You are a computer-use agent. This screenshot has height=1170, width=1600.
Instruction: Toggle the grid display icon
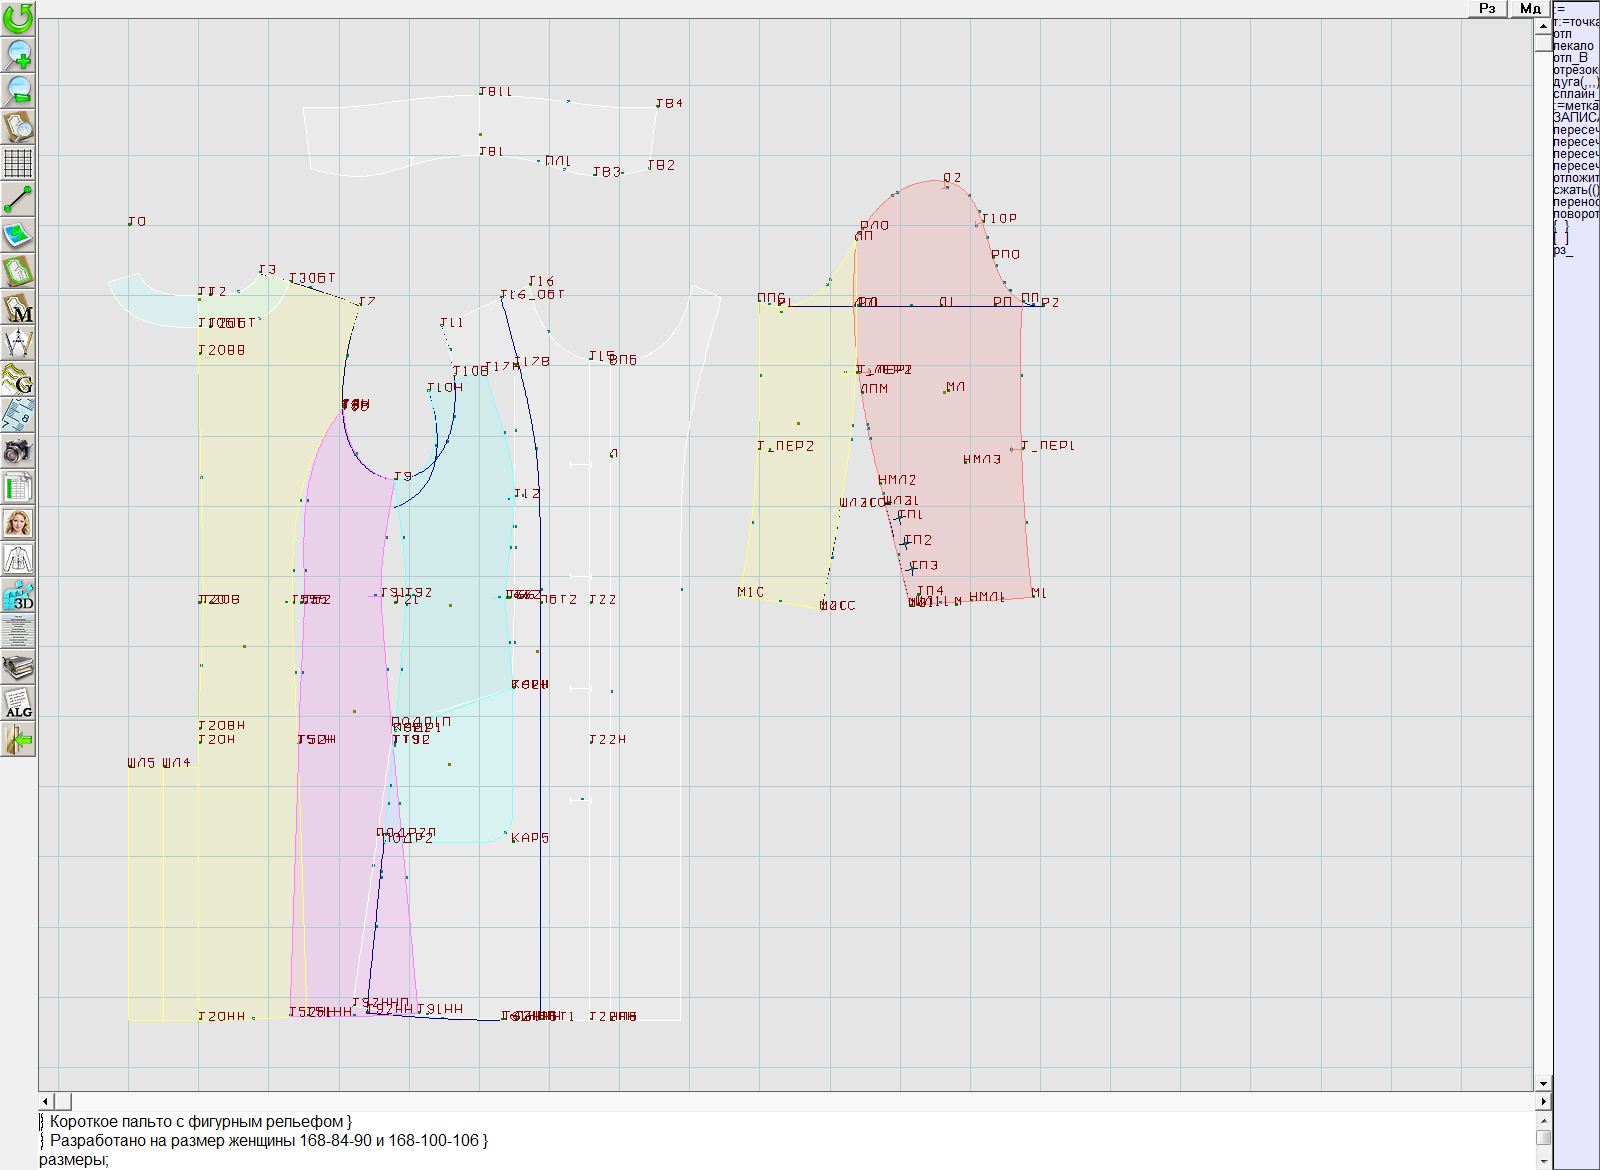pos(18,162)
